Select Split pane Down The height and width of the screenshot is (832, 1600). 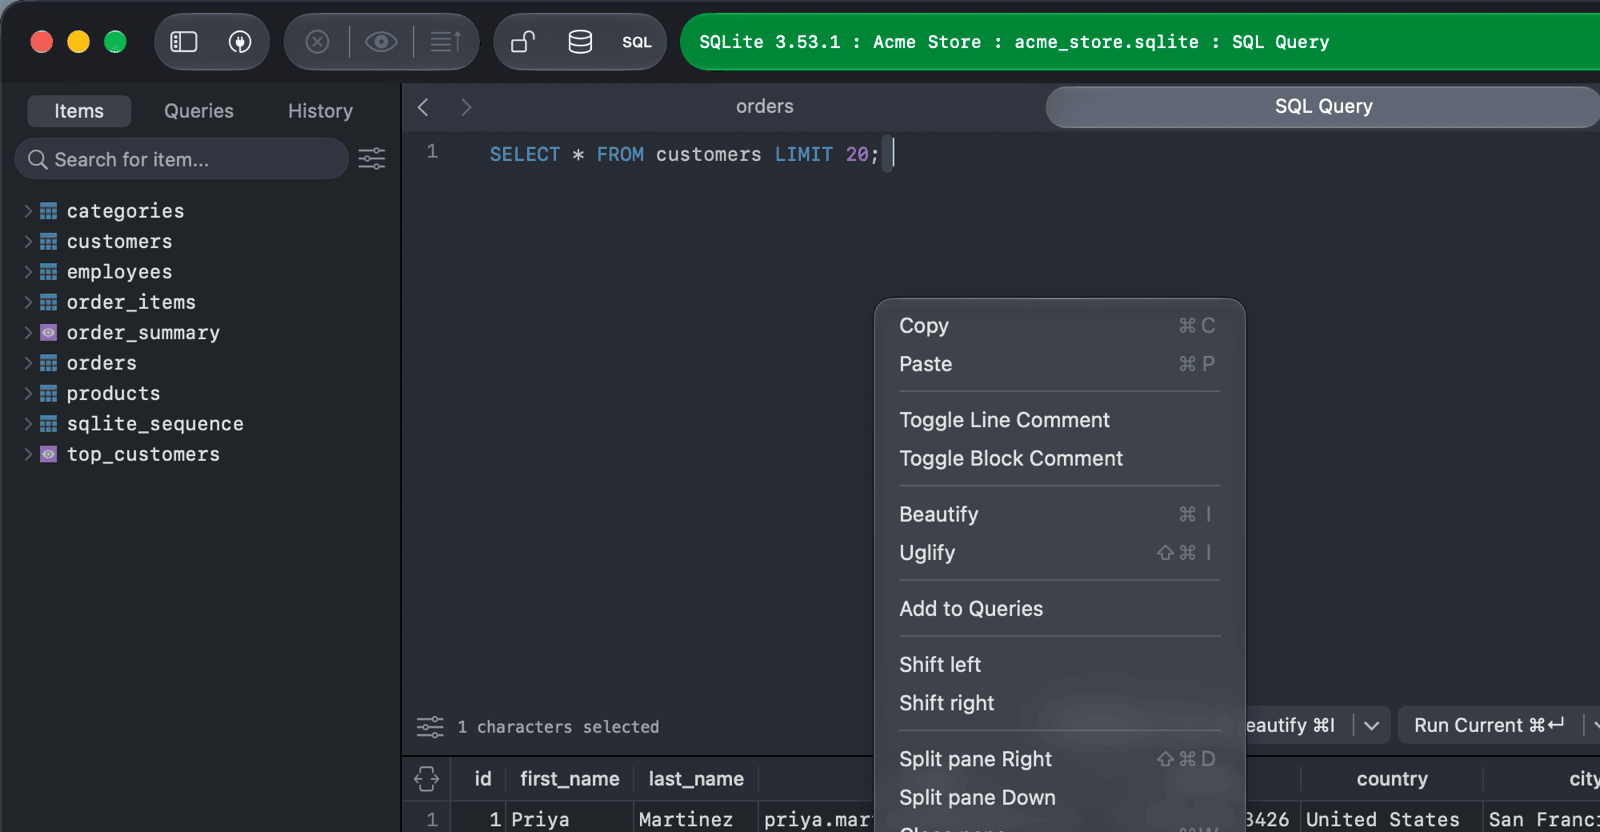pos(1058,797)
